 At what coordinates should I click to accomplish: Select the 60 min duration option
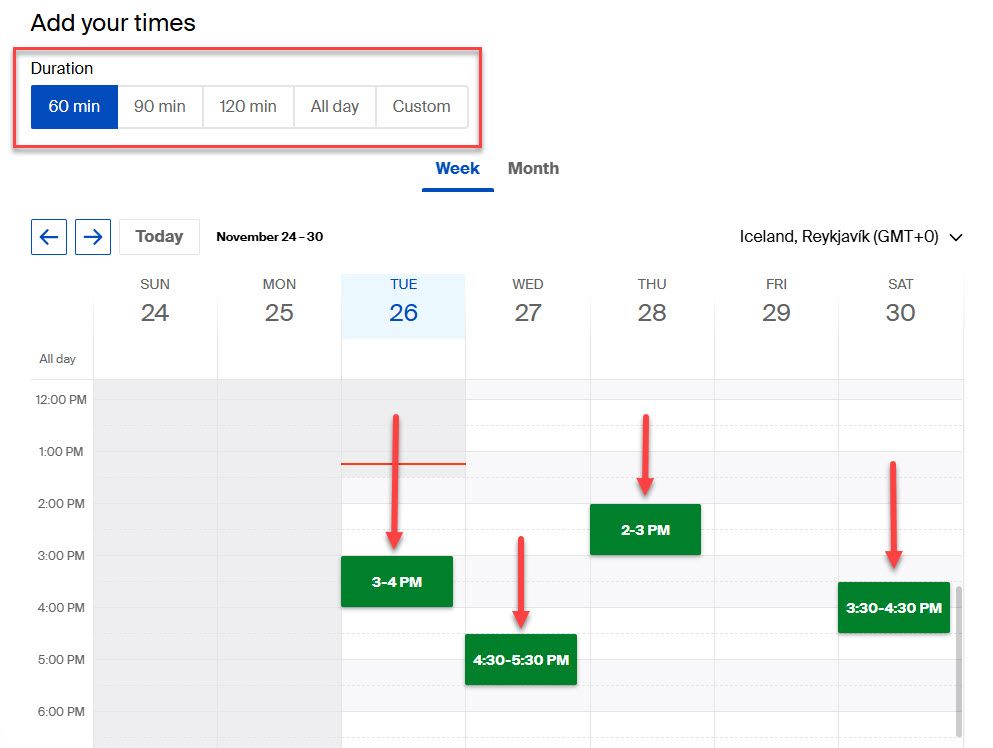tap(74, 106)
